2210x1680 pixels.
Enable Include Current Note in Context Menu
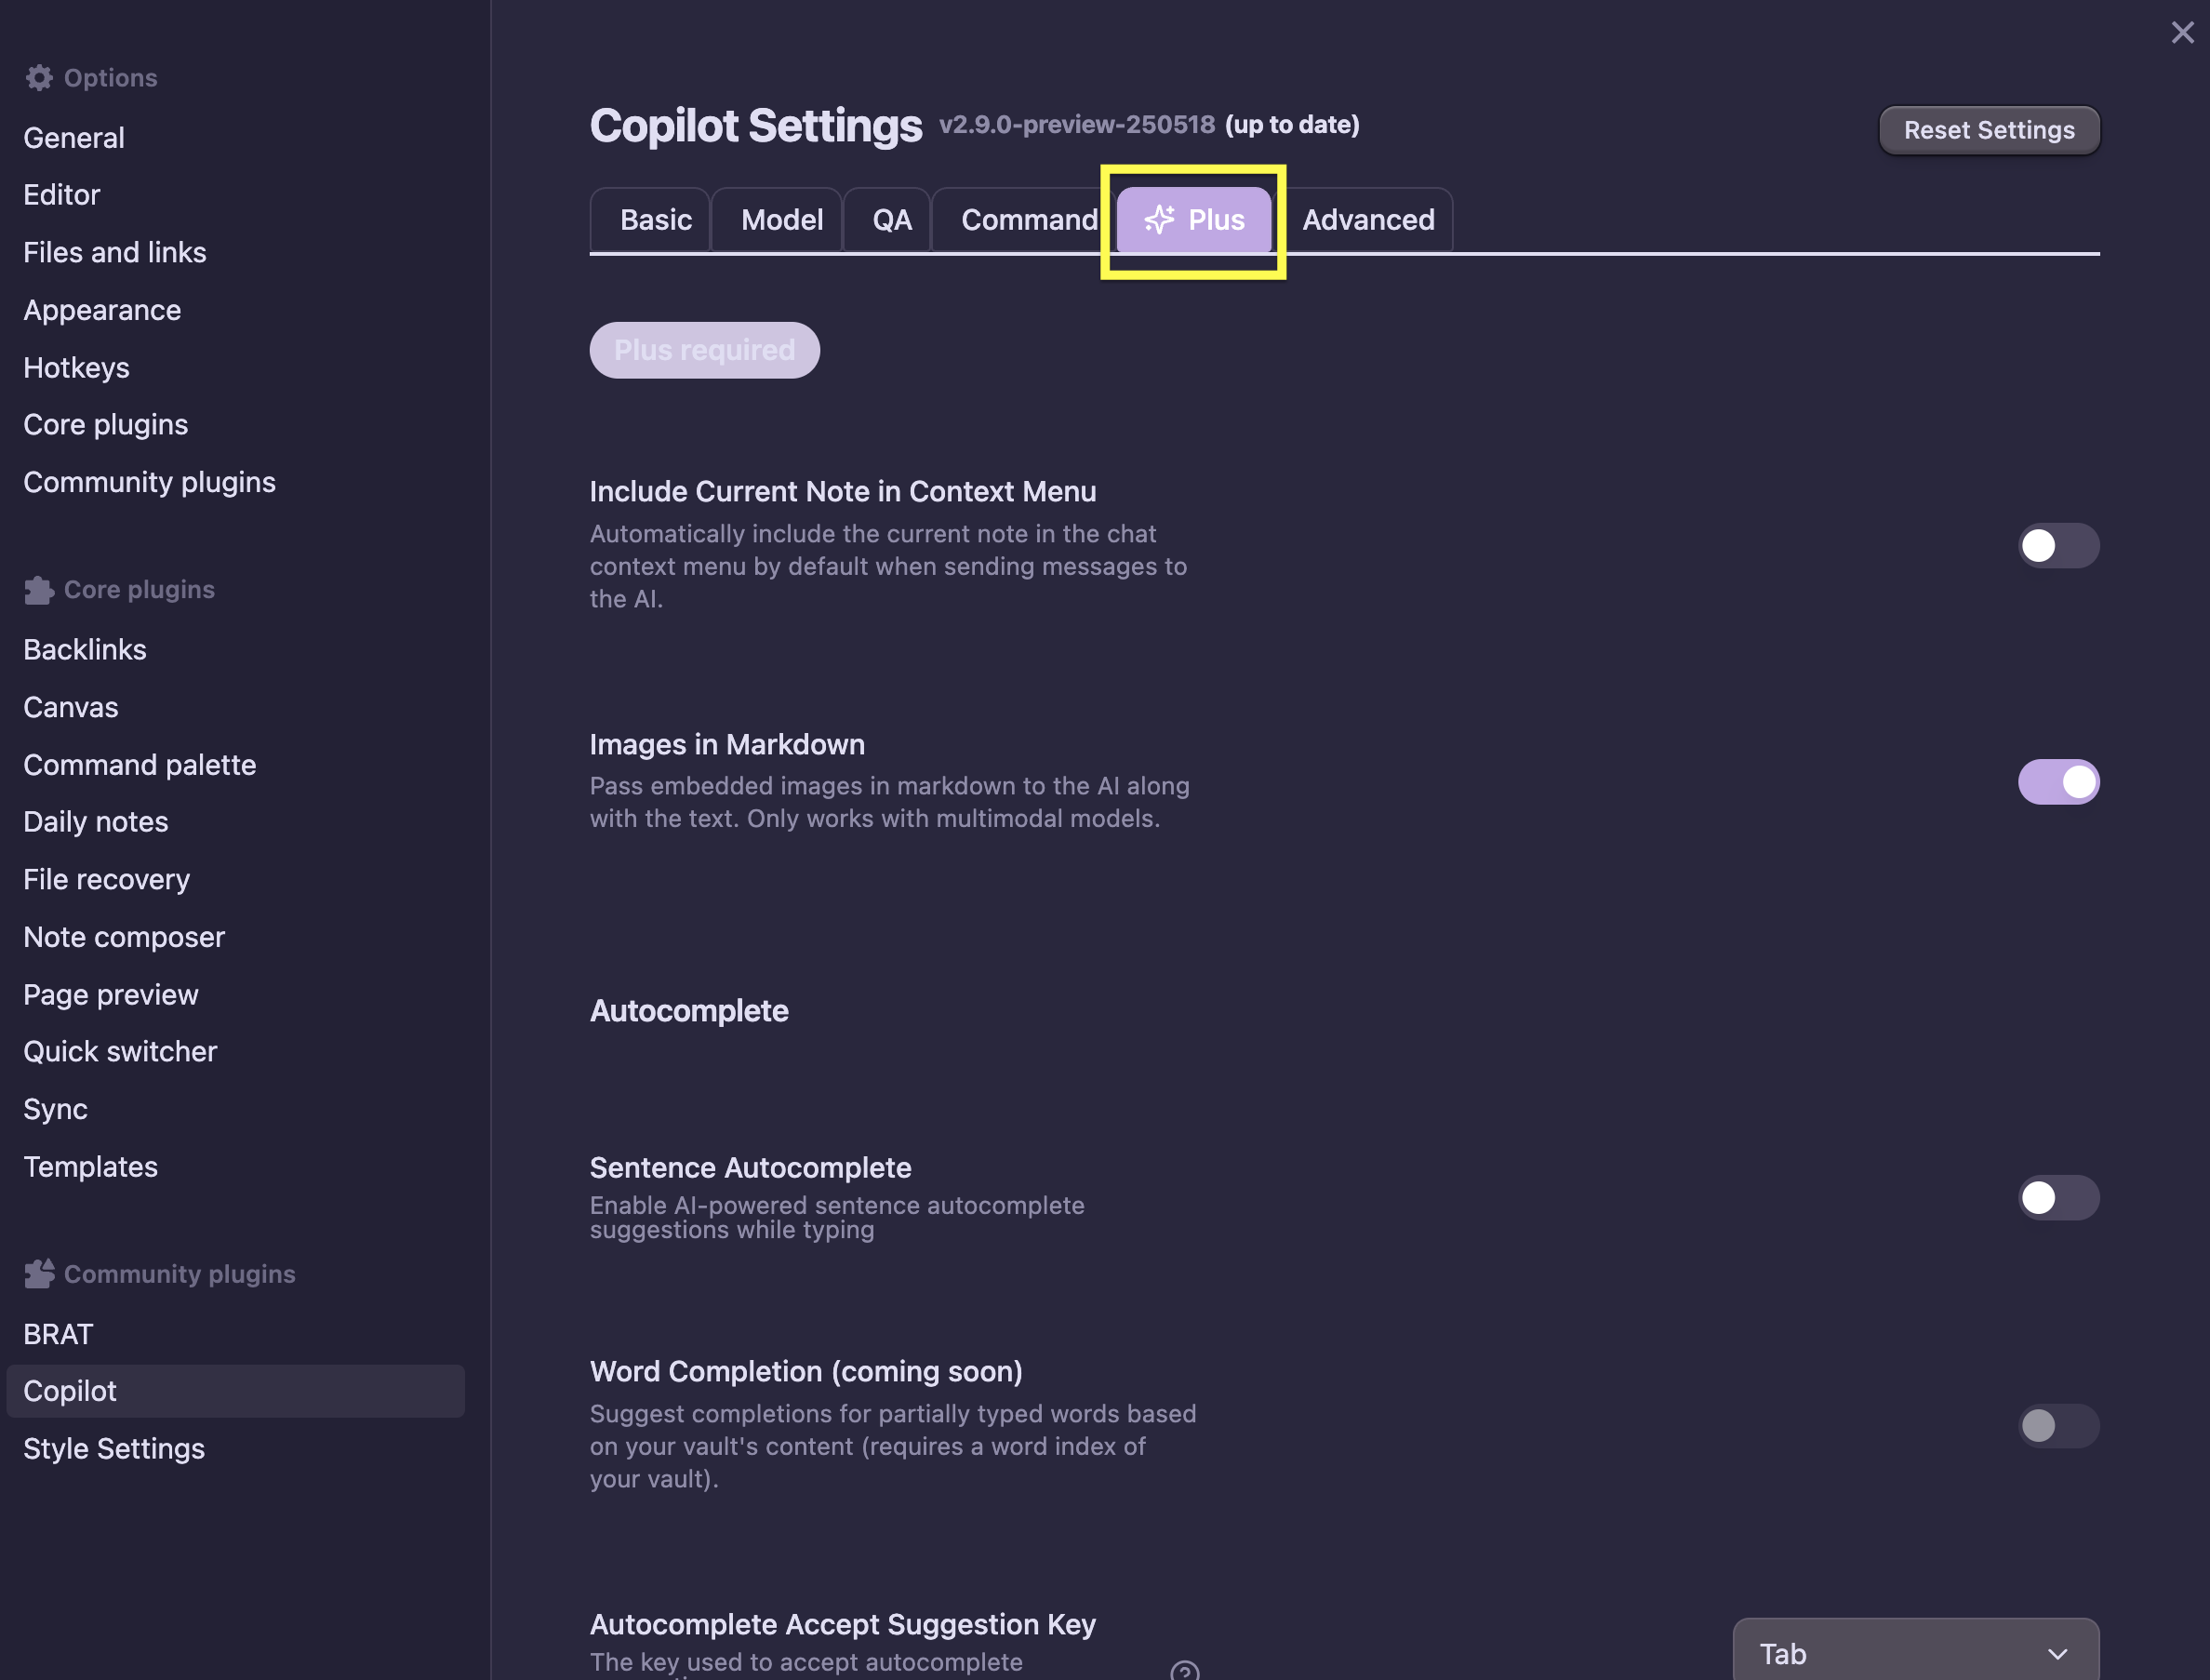click(x=2057, y=546)
